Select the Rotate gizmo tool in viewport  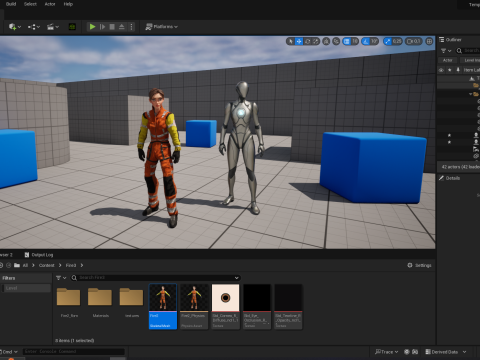(307, 41)
